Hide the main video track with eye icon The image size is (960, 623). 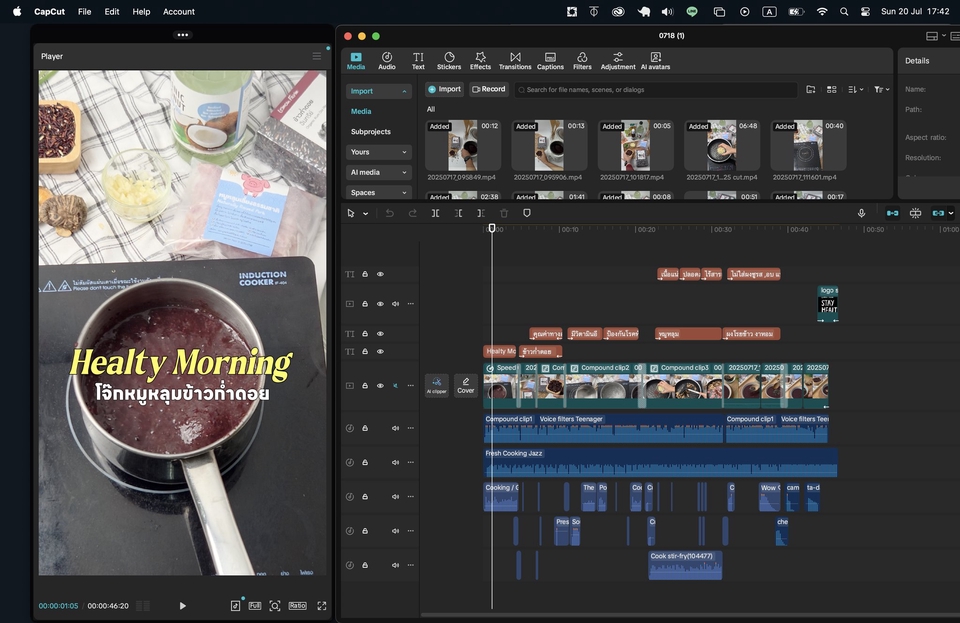380,386
